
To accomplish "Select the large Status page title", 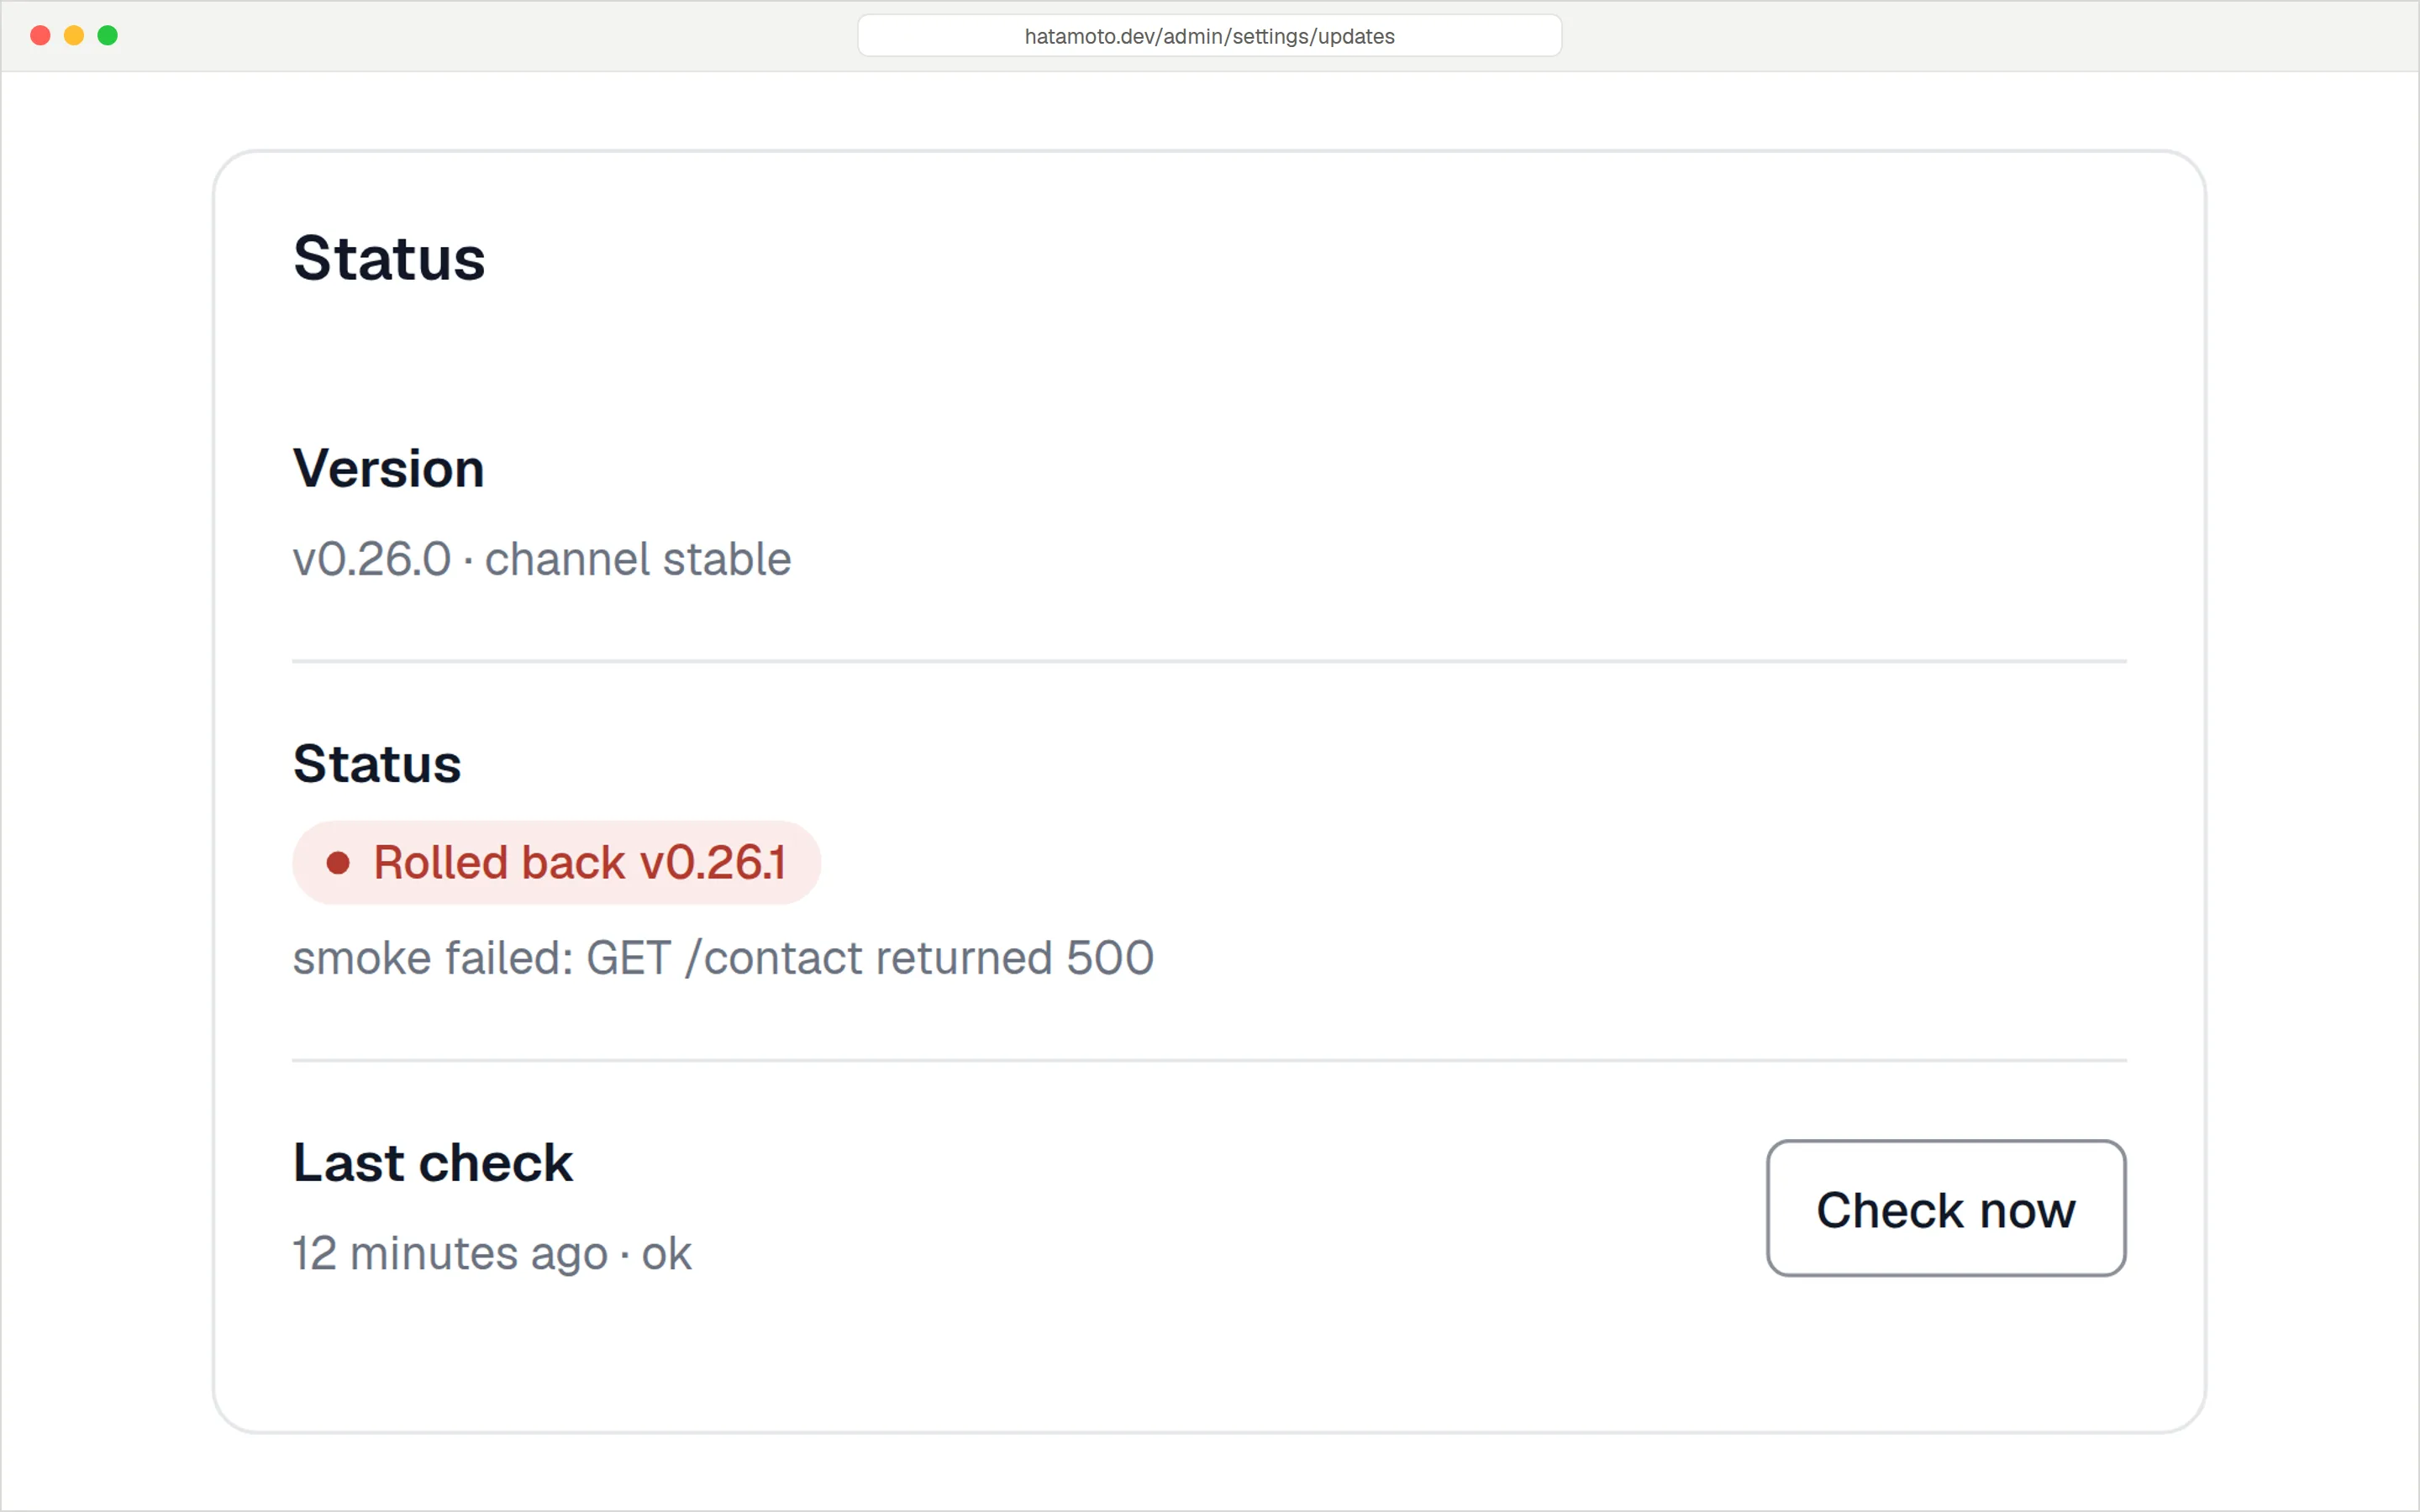I will coord(389,258).
